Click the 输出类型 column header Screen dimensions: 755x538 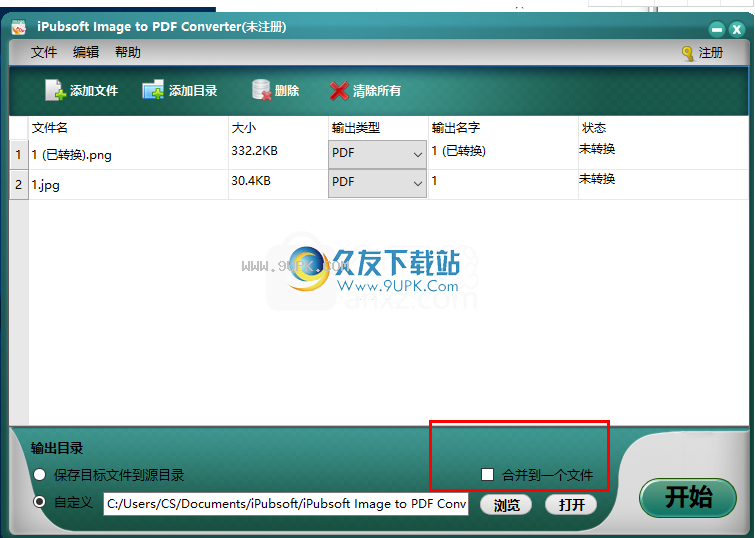[x=356, y=128]
